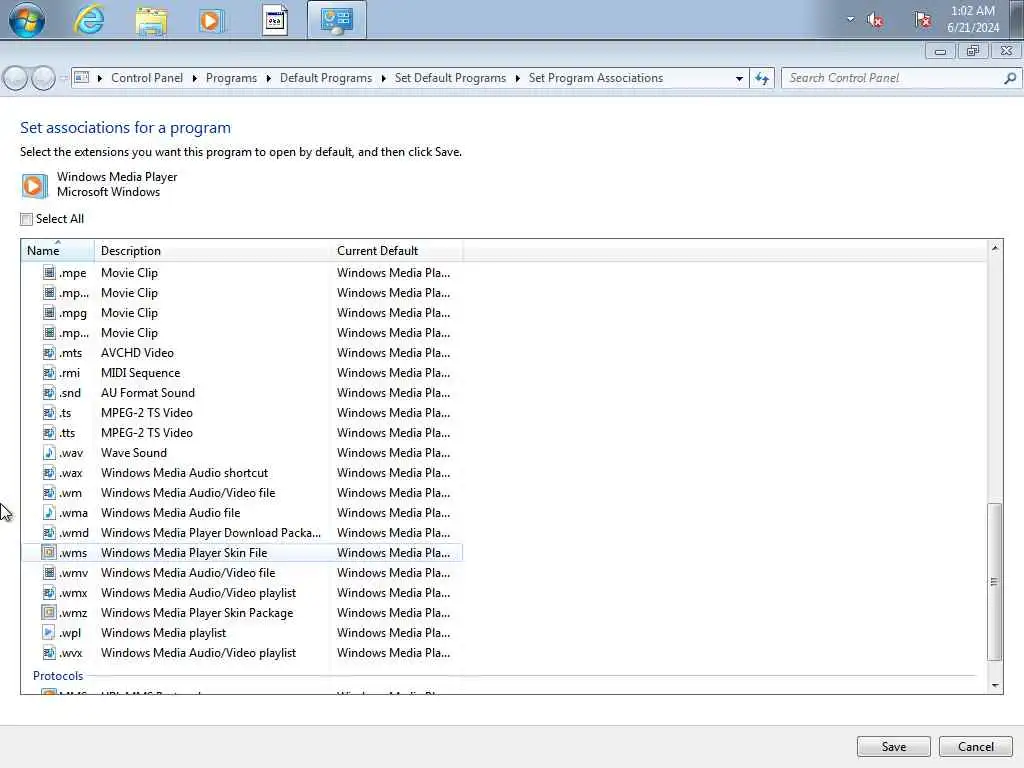Select the AVCHD Video description
This screenshot has height=768, width=1024.
[x=137, y=353]
